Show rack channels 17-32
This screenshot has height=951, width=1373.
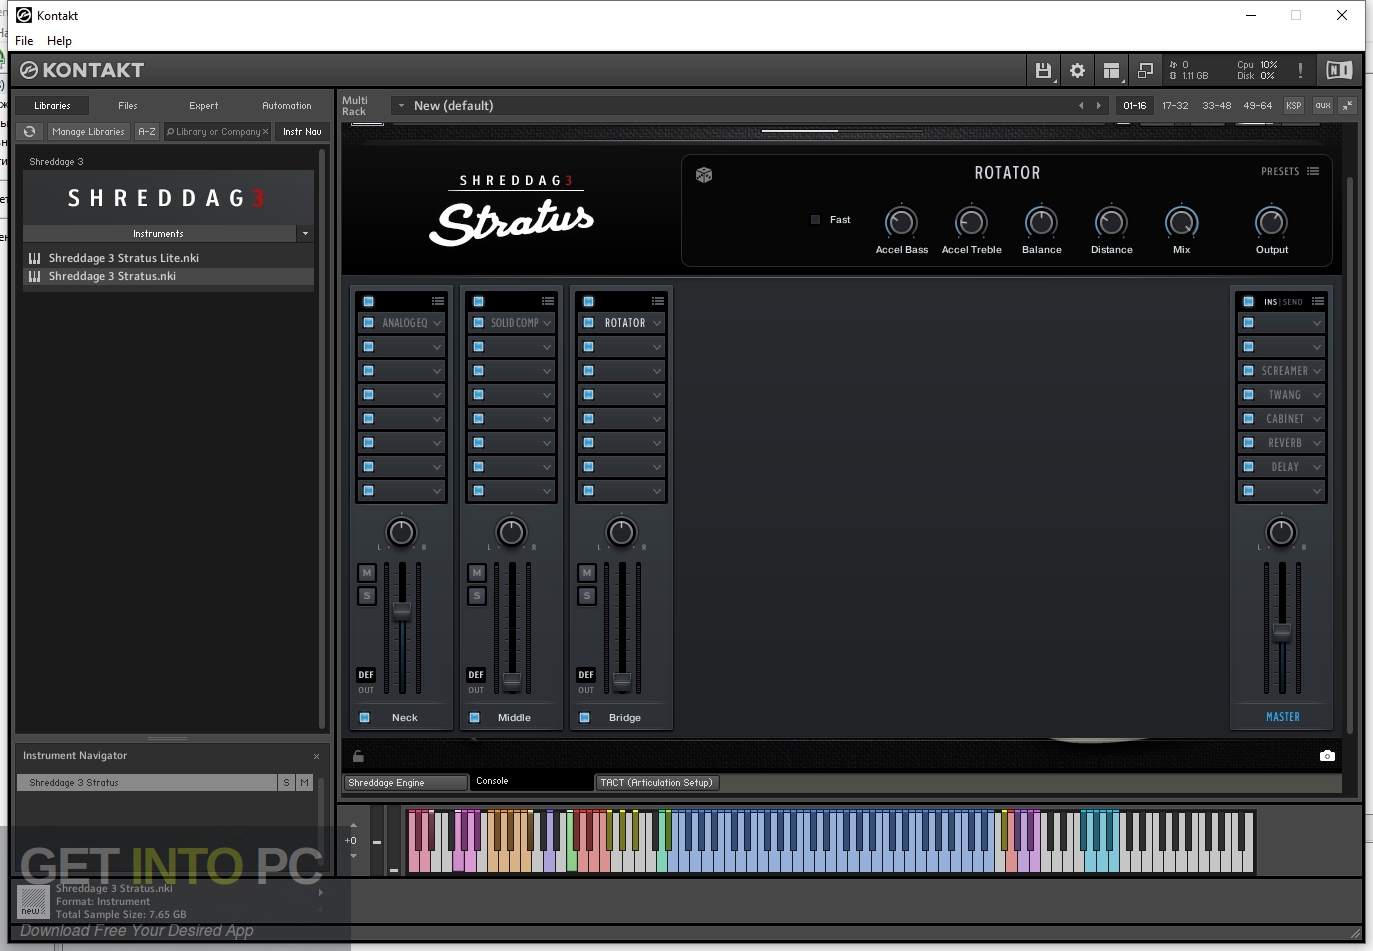click(x=1175, y=105)
